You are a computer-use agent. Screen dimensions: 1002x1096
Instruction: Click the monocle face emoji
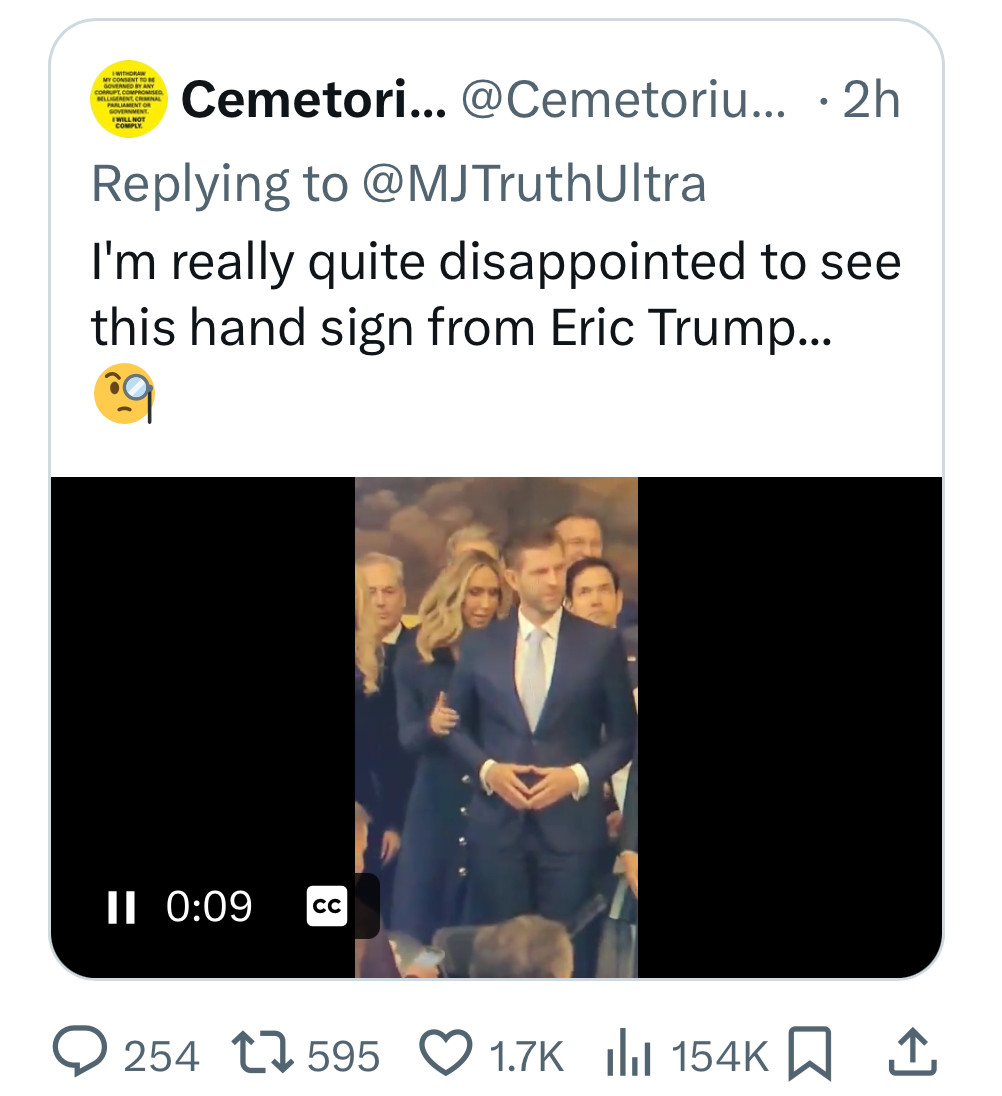(124, 393)
